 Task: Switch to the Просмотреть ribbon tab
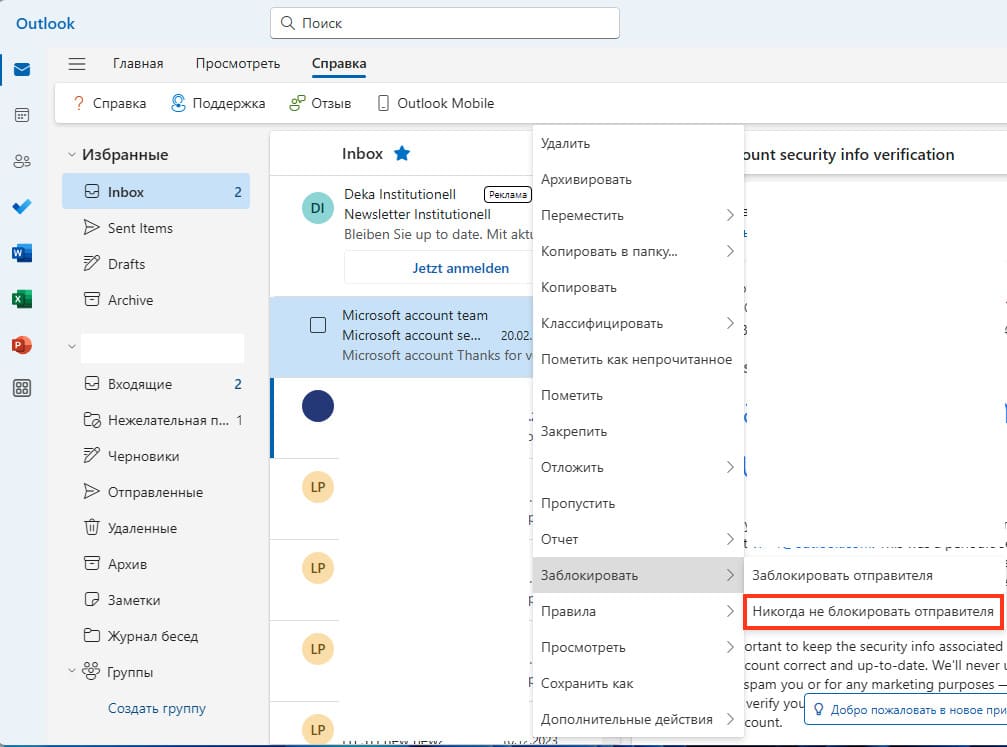click(x=238, y=64)
